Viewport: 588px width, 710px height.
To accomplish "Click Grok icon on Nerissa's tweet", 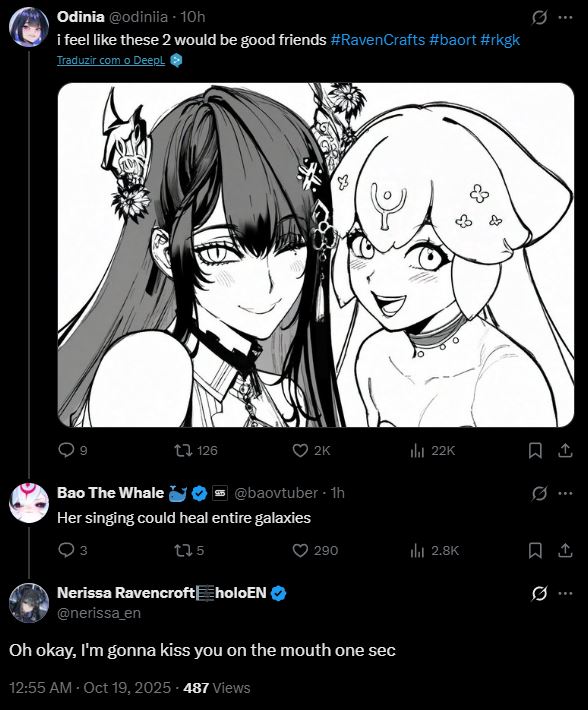I will (x=539, y=593).
